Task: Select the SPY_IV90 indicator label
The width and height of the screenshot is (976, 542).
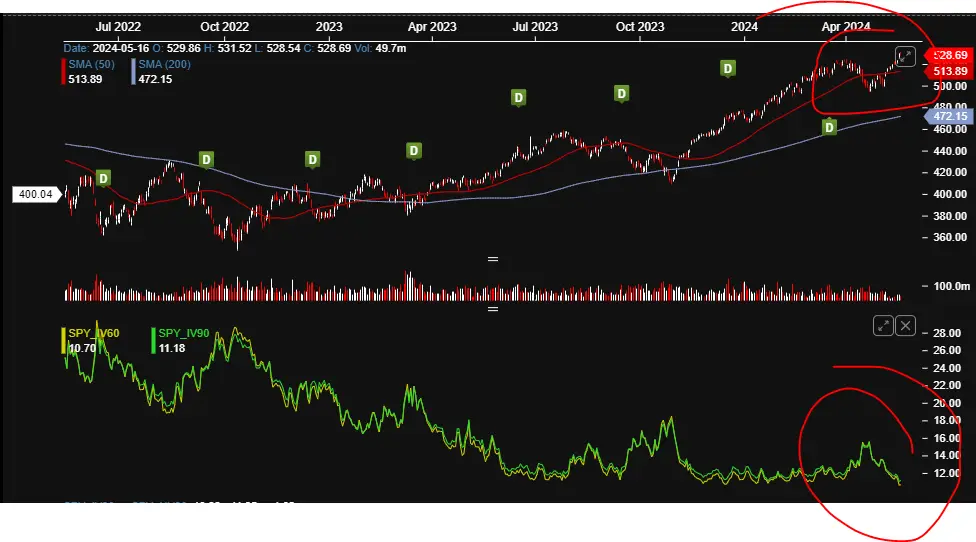Action: [184, 333]
